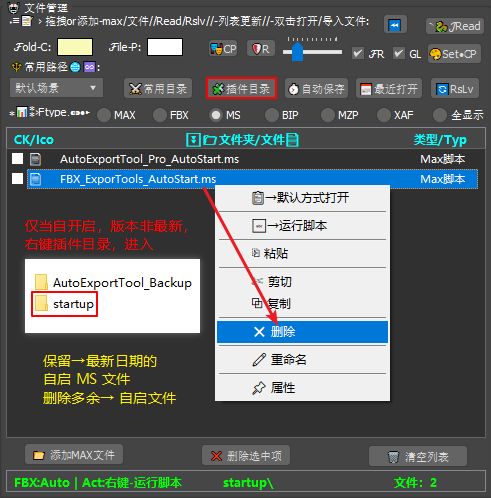Select the MS file type radio
This screenshot has width=491, height=498.
(x=216, y=115)
